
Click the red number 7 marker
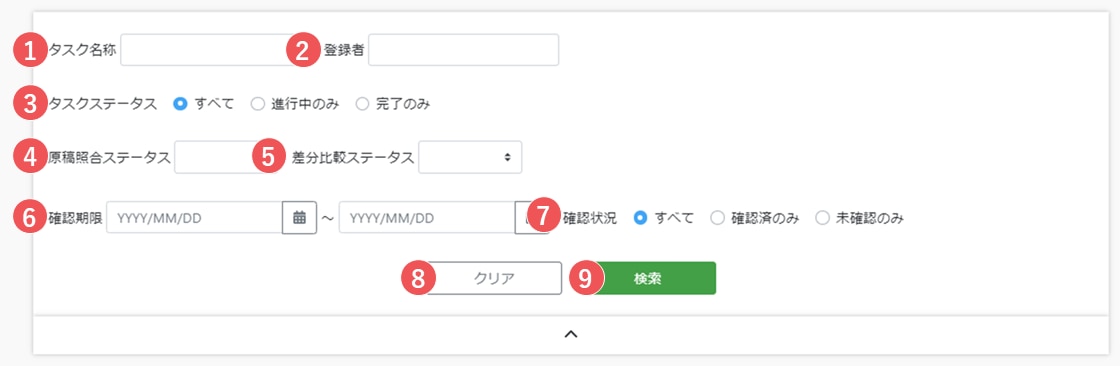tap(544, 216)
